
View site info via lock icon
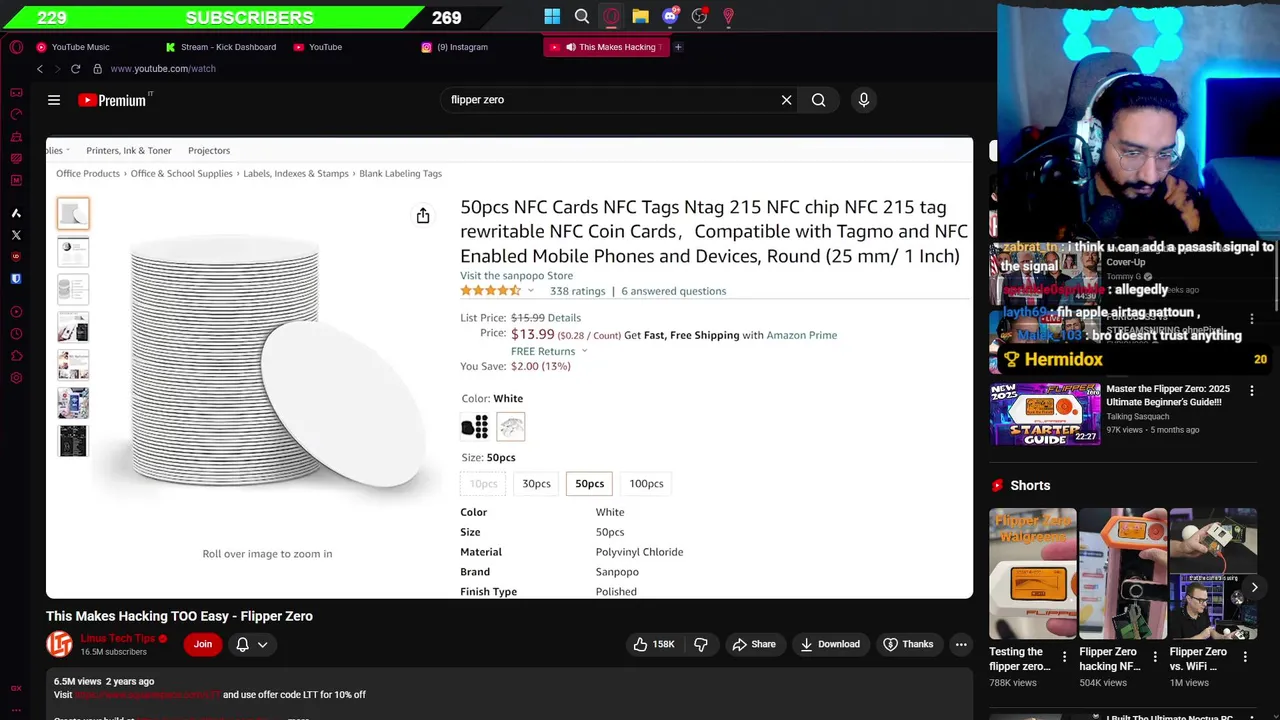pyautogui.click(x=97, y=69)
